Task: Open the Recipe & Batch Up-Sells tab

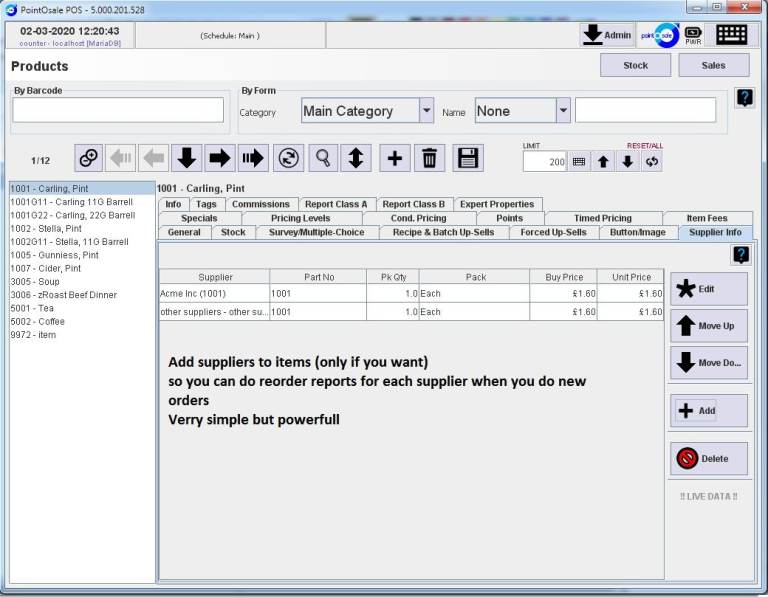Action: coord(444,232)
